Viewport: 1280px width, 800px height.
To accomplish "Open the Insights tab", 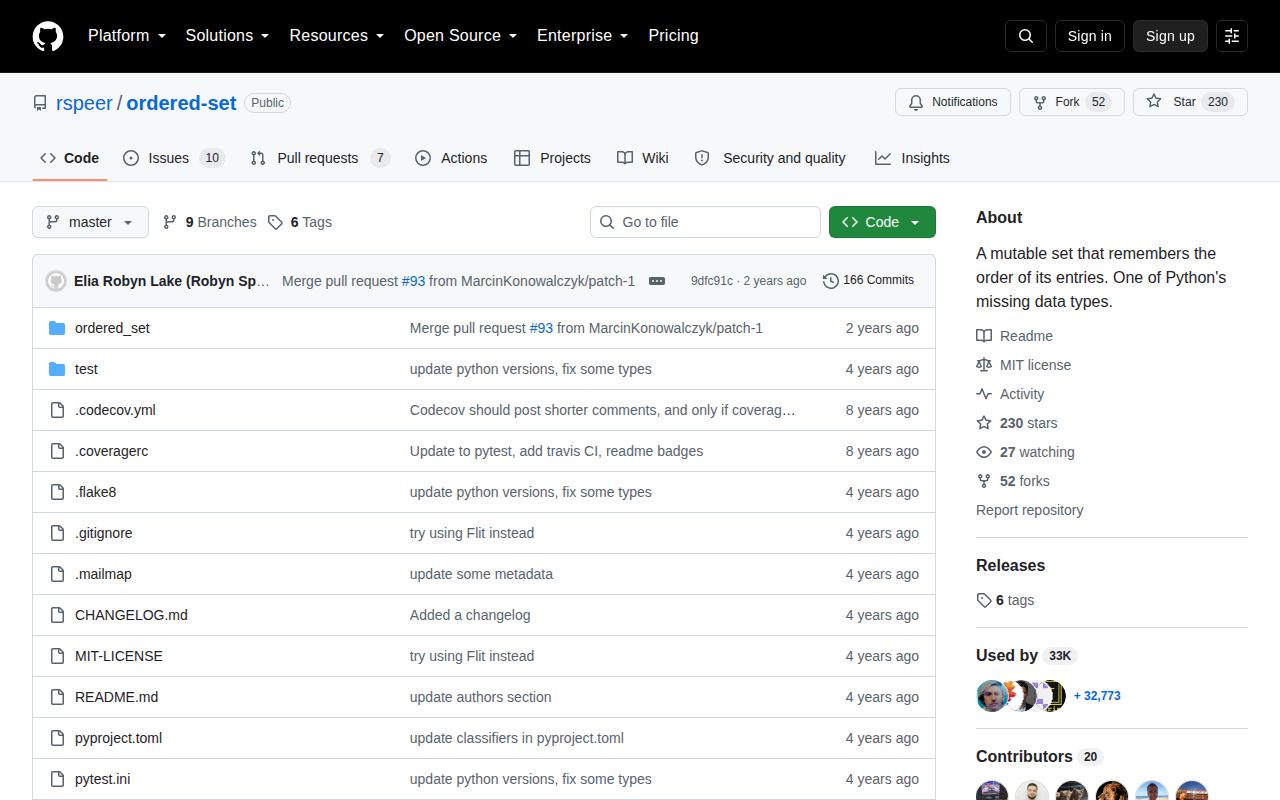I will (x=912, y=158).
